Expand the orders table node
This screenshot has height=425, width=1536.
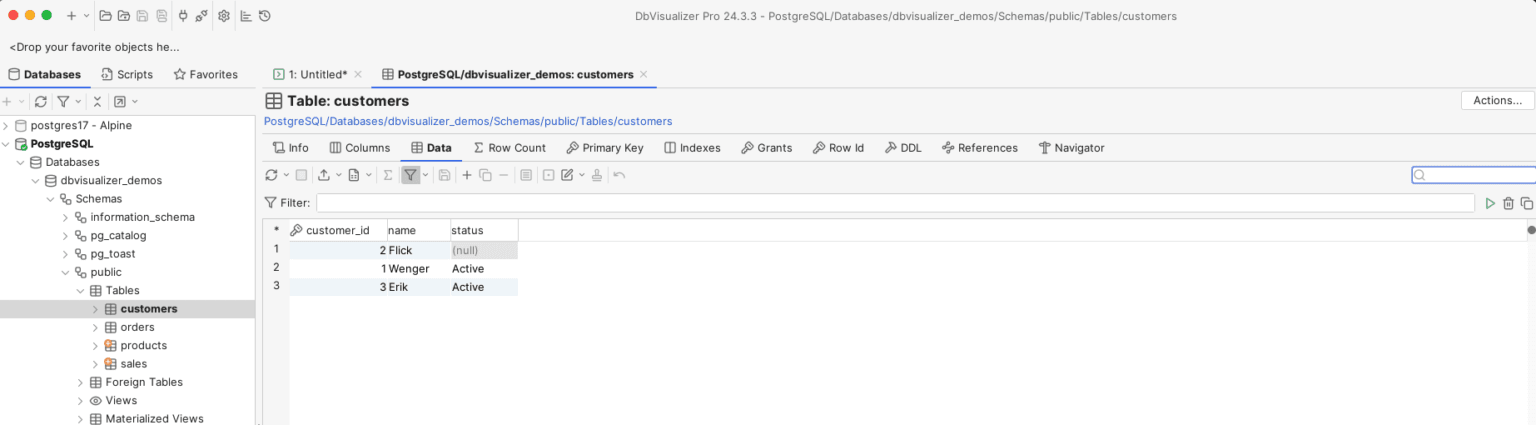pos(96,327)
